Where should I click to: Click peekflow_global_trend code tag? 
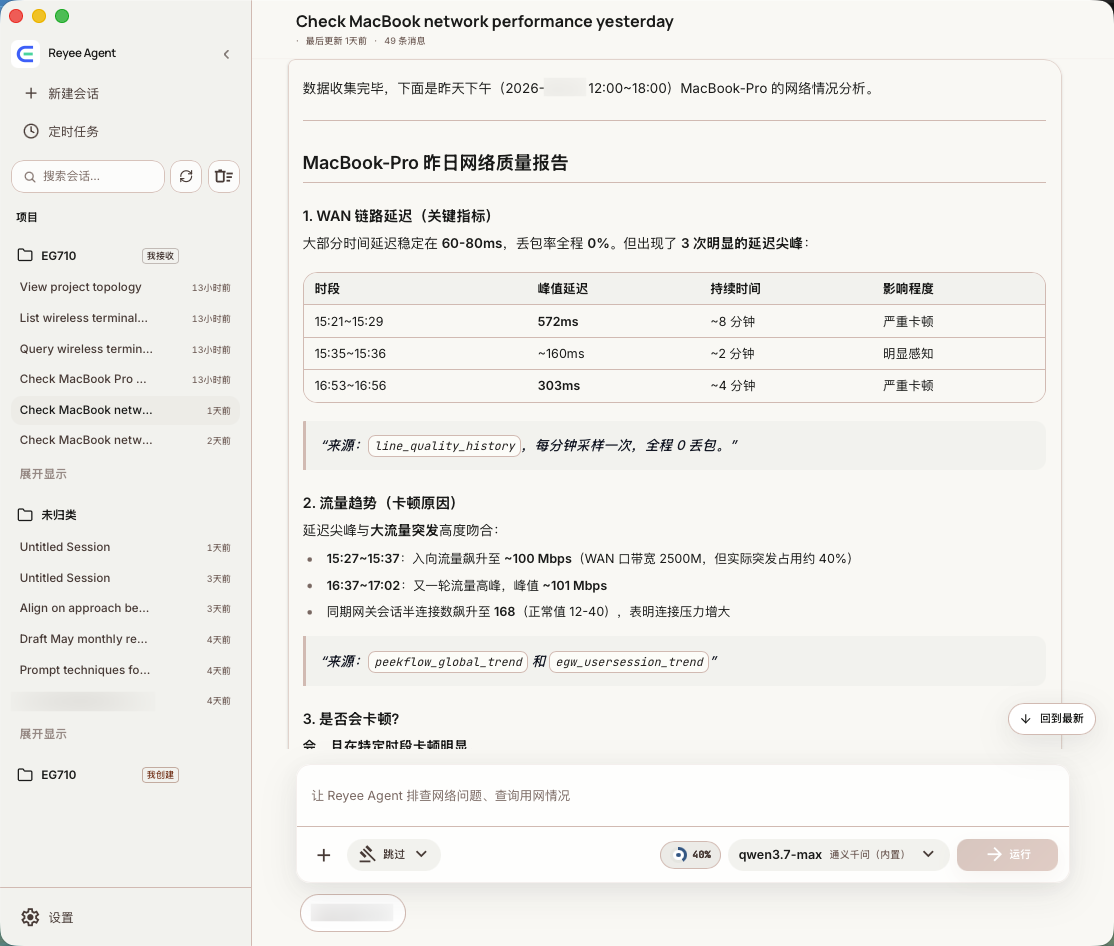point(448,661)
